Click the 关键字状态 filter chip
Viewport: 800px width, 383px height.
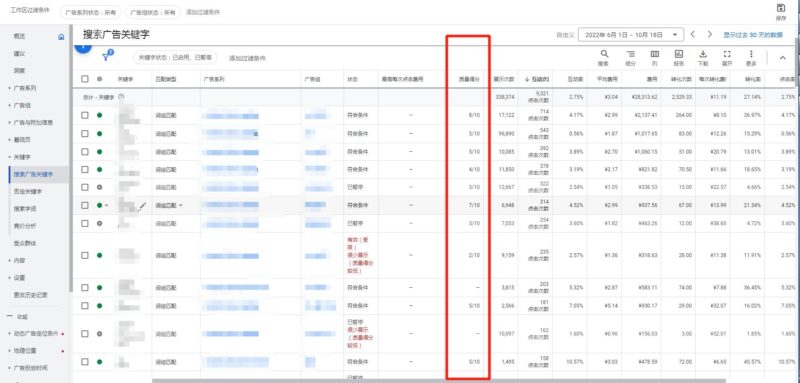click(x=176, y=58)
